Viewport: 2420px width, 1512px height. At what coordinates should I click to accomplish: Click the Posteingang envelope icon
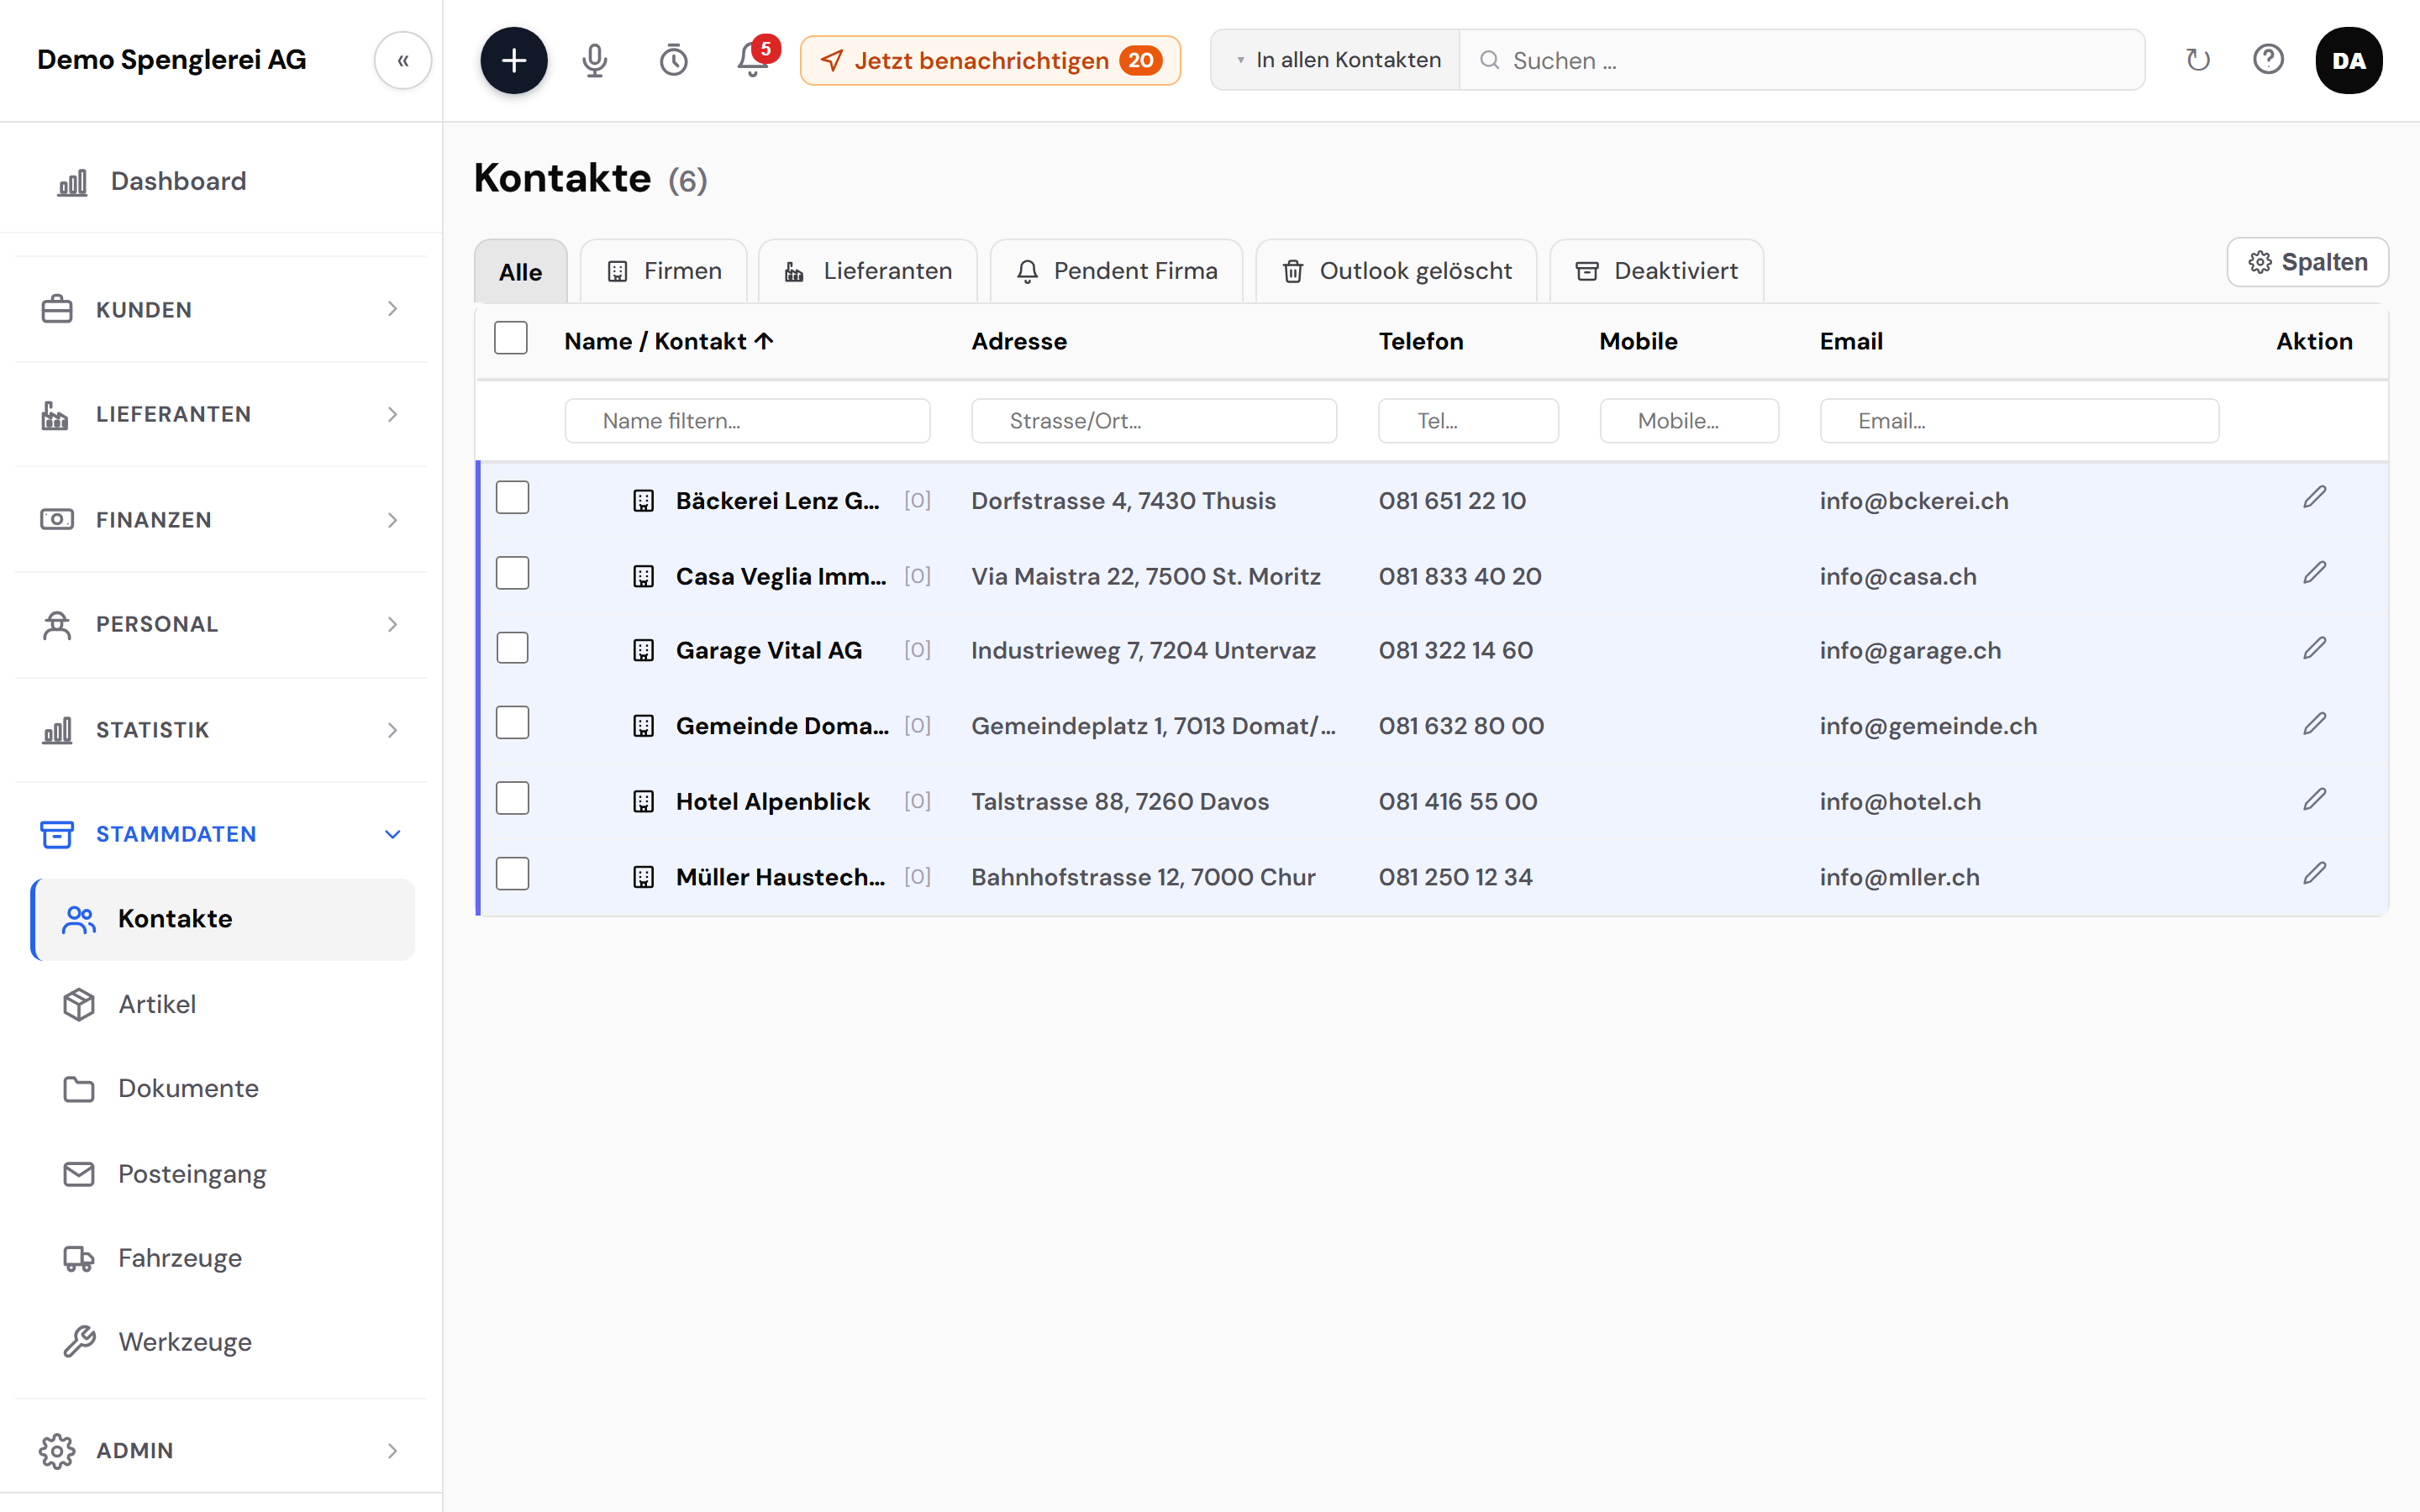[x=79, y=1174]
